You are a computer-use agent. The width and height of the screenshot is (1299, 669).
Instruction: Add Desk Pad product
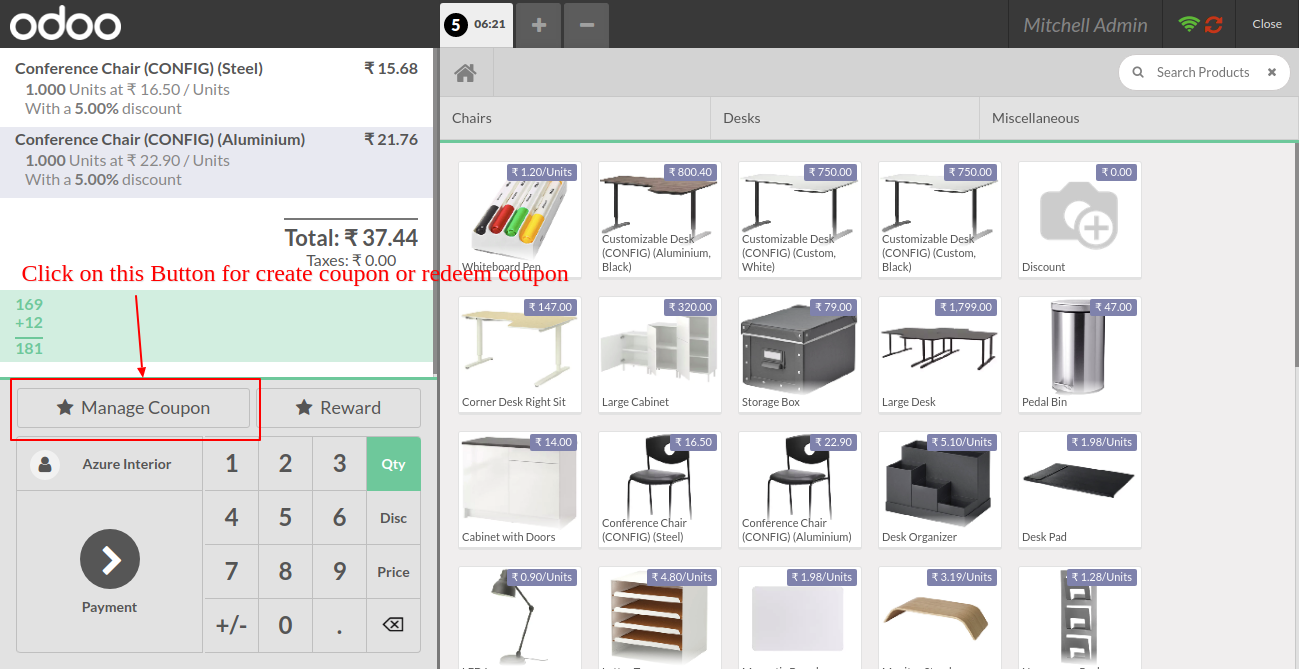click(x=1080, y=490)
